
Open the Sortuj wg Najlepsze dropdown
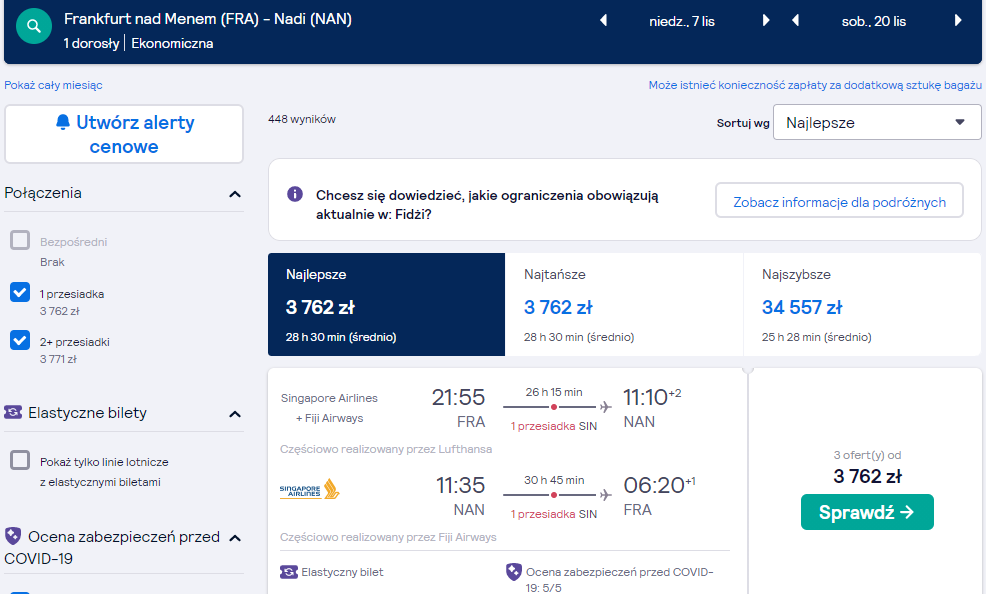point(877,123)
